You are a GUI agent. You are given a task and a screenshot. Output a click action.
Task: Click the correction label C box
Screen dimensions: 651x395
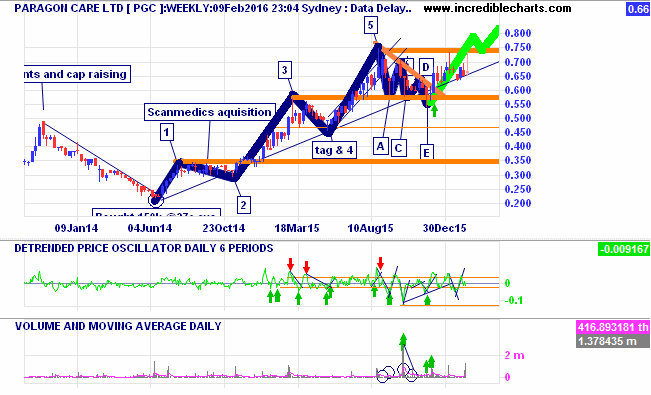pos(399,147)
